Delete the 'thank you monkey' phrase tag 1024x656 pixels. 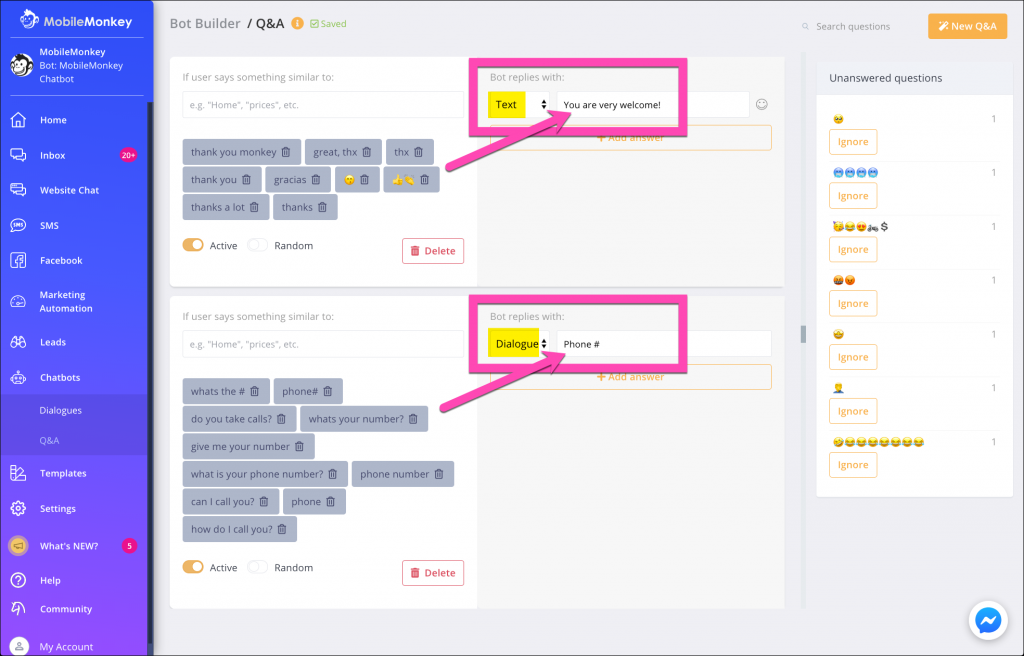click(286, 152)
